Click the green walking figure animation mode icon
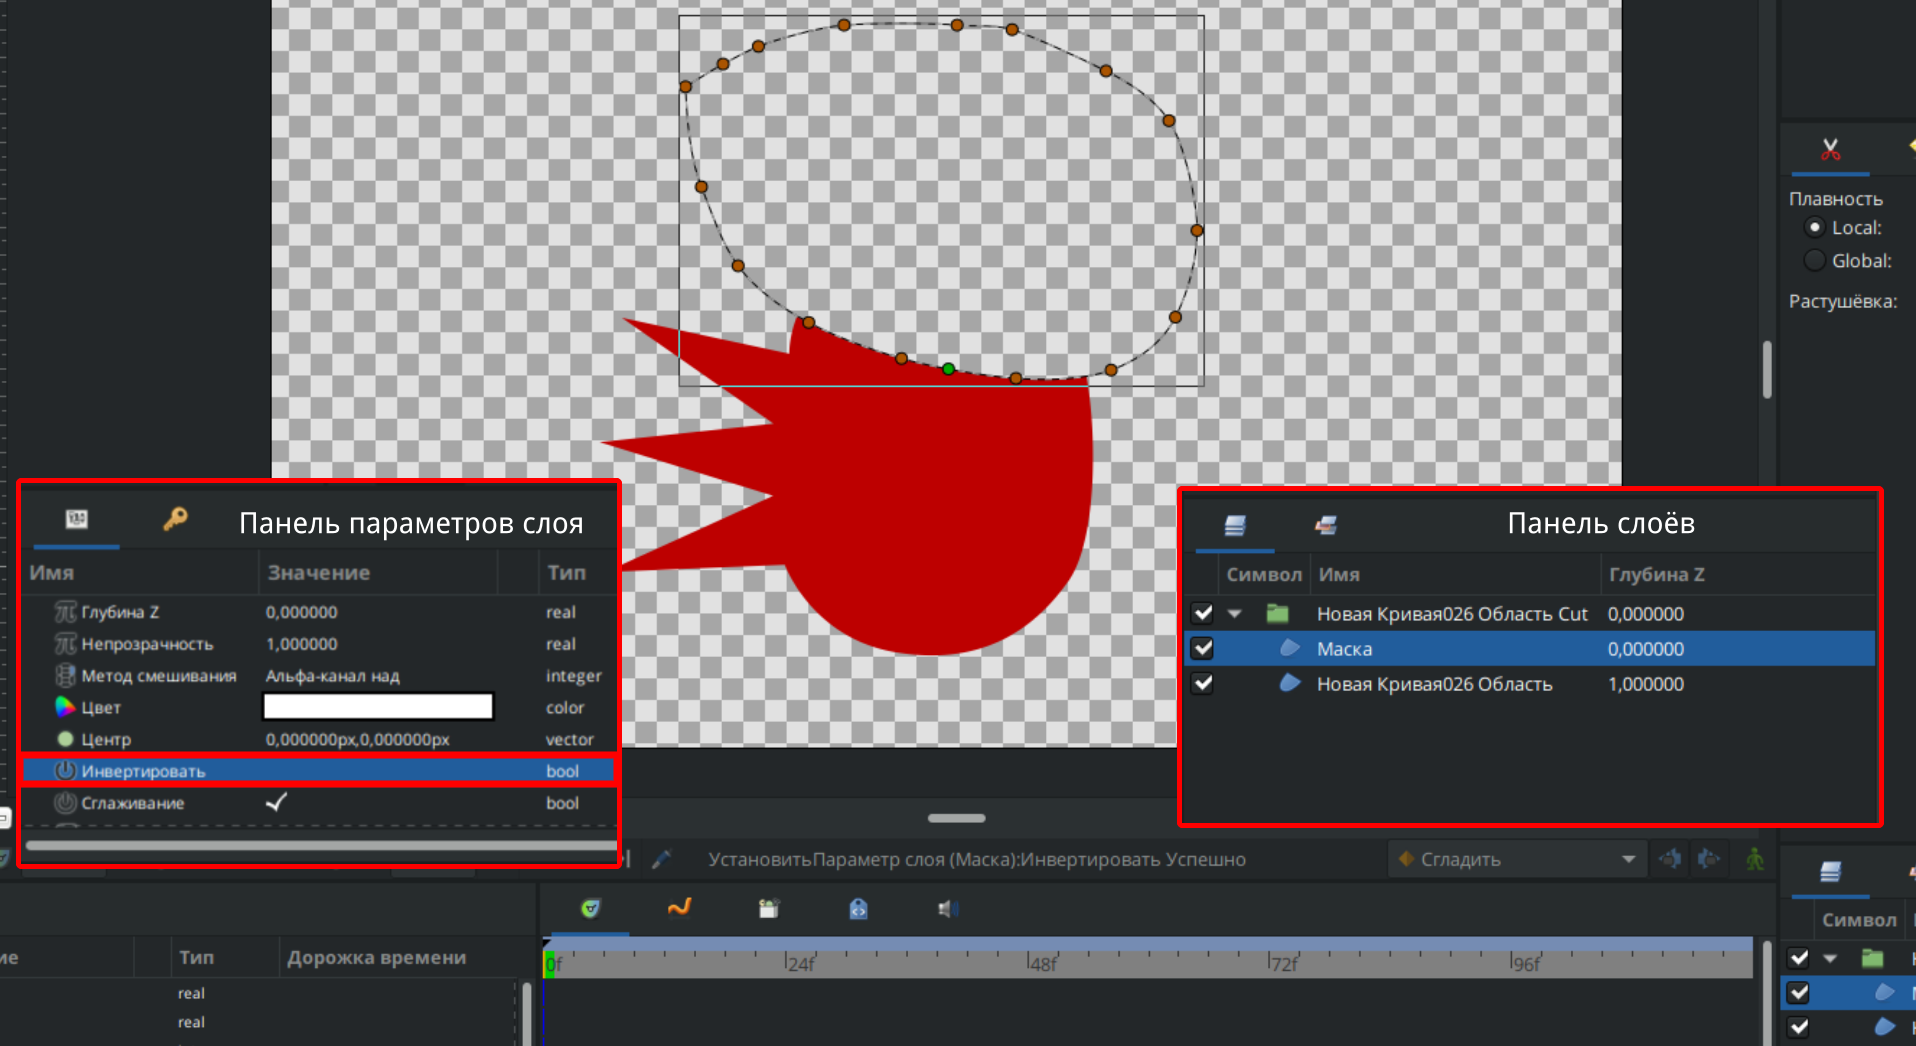This screenshot has height=1046, width=1916. click(1754, 859)
